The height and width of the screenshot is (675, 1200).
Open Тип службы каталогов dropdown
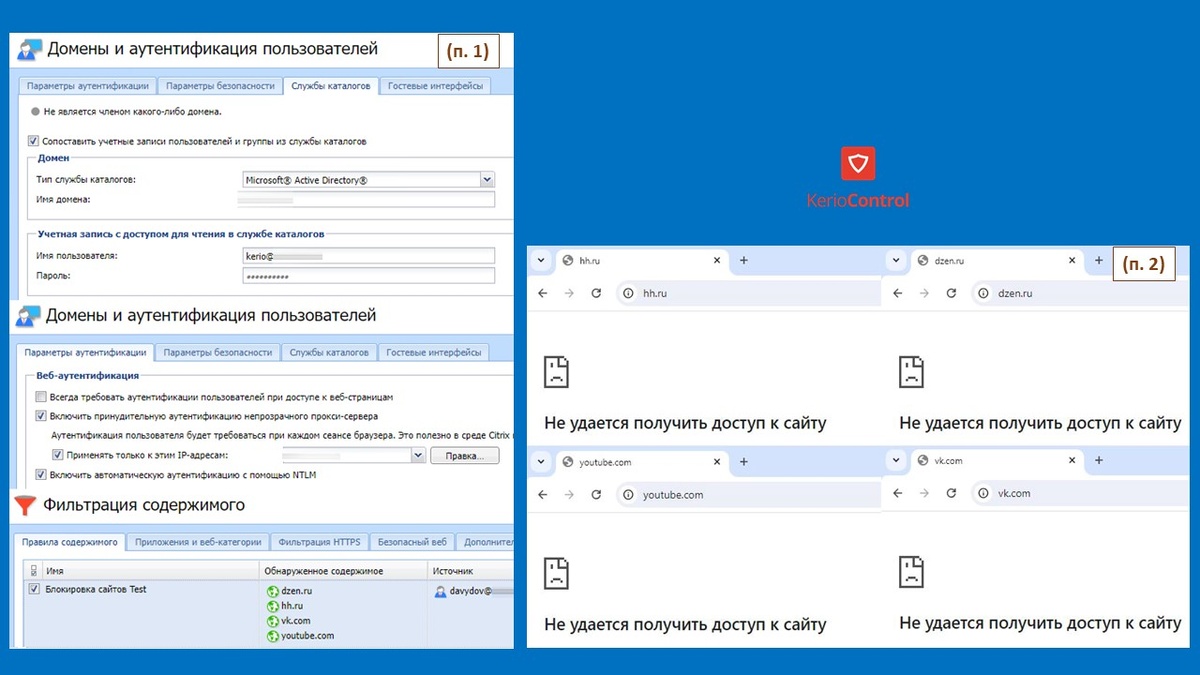click(x=487, y=180)
